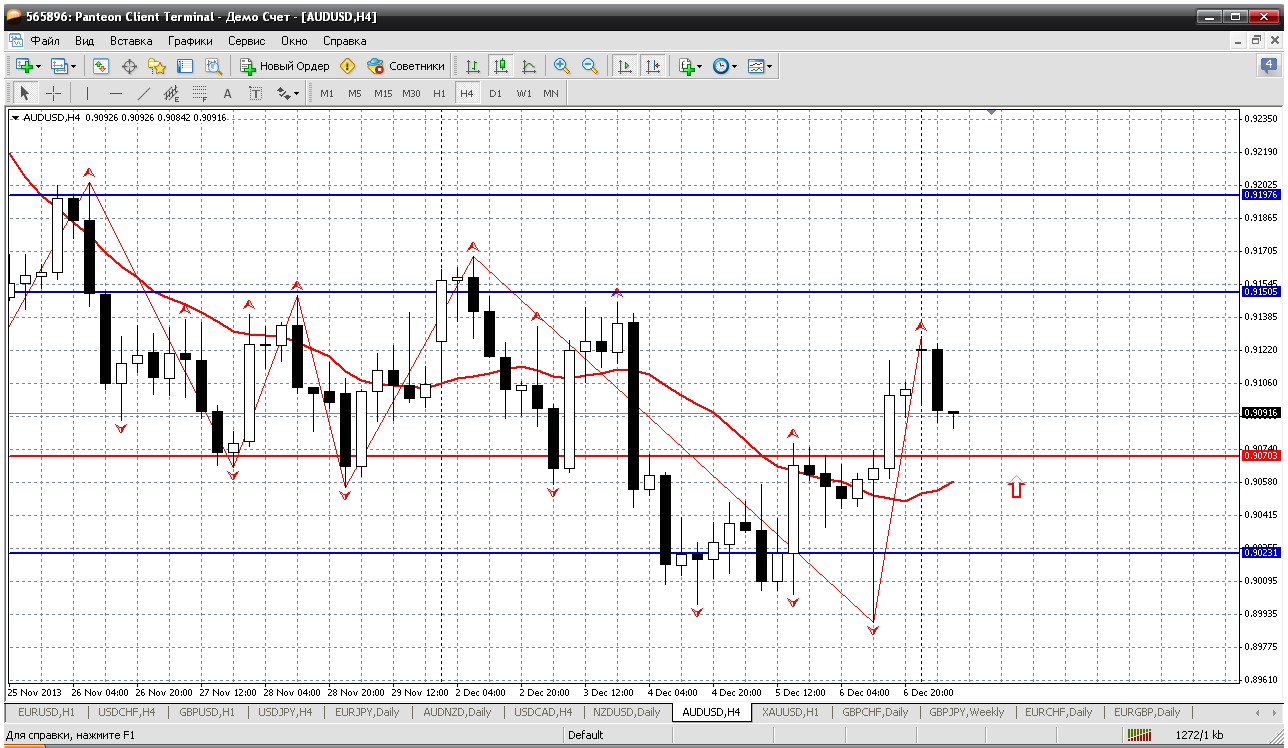This screenshot has width=1288, height=748.
Task: Click the terminal logo icon beside Файл
Action: [16, 41]
